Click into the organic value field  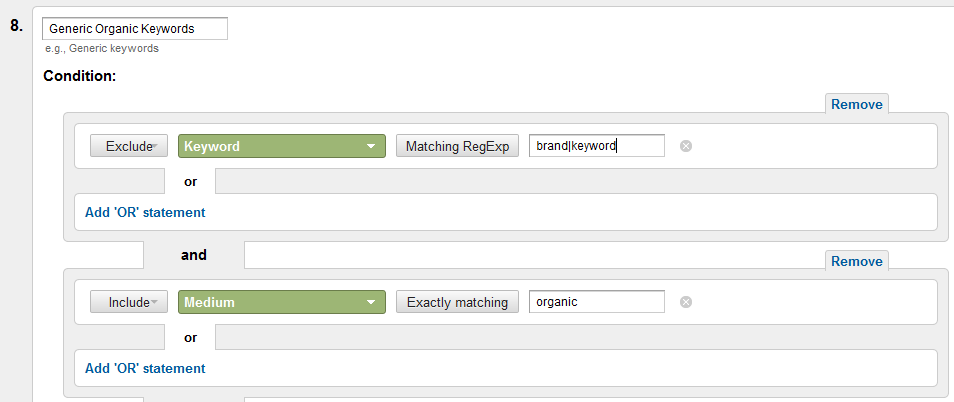[x=597, y=302]
